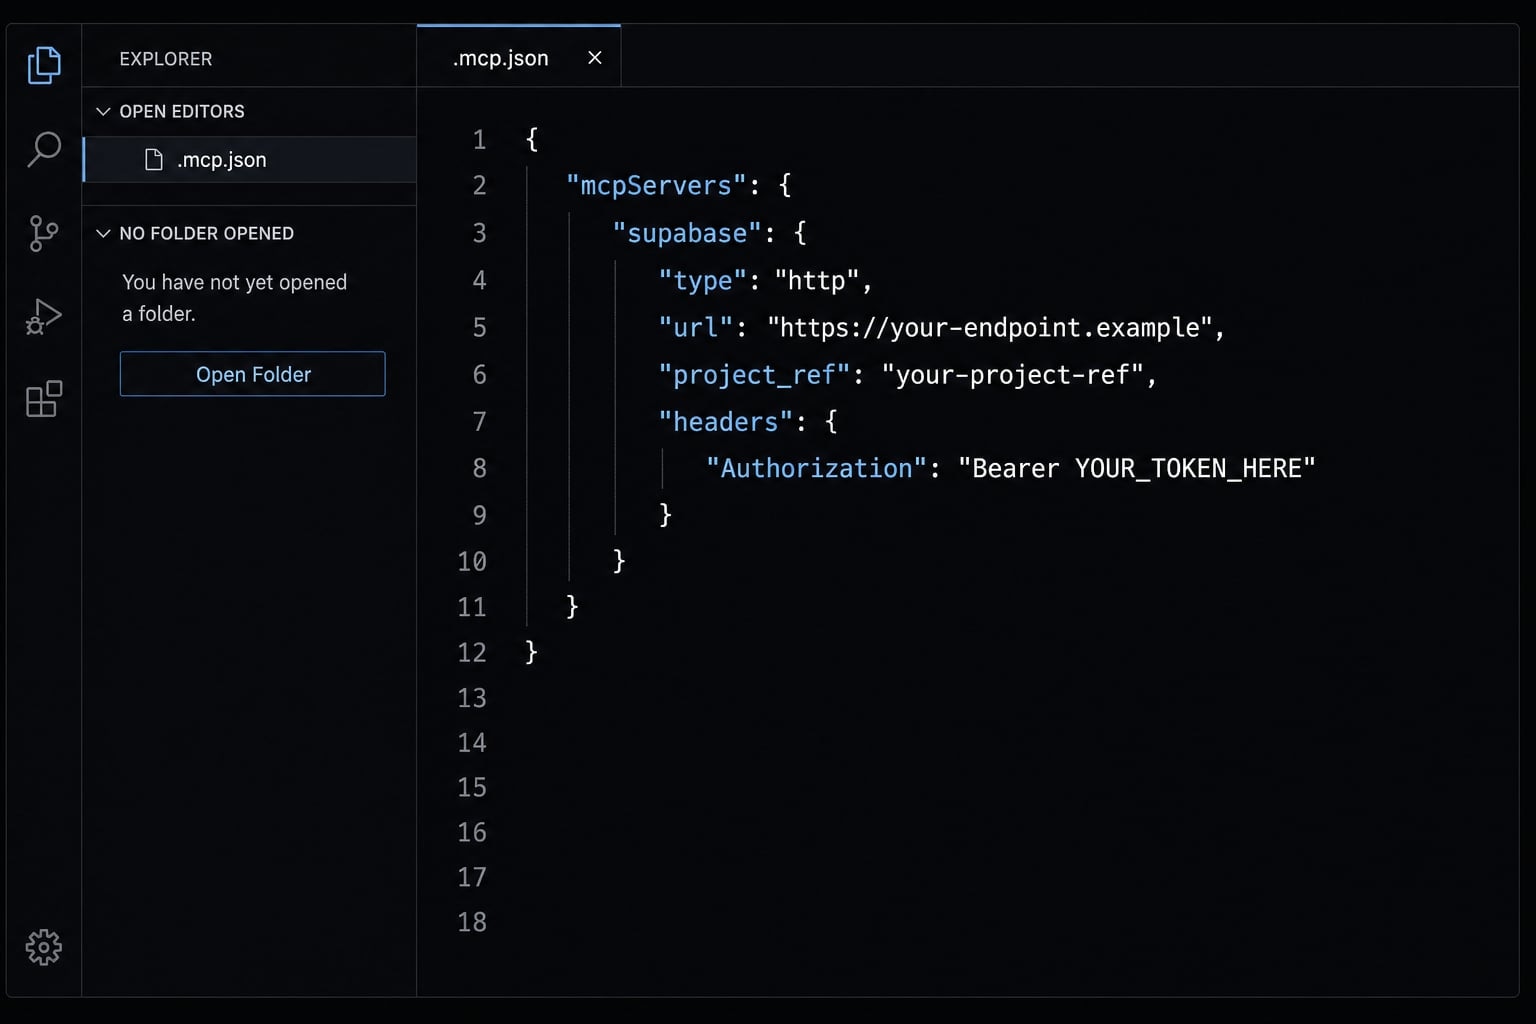Click the "Authorization" key on line 8
Image resolution: width=1536 pixels, height=1024 pixels.
click(x=816, y=469)
